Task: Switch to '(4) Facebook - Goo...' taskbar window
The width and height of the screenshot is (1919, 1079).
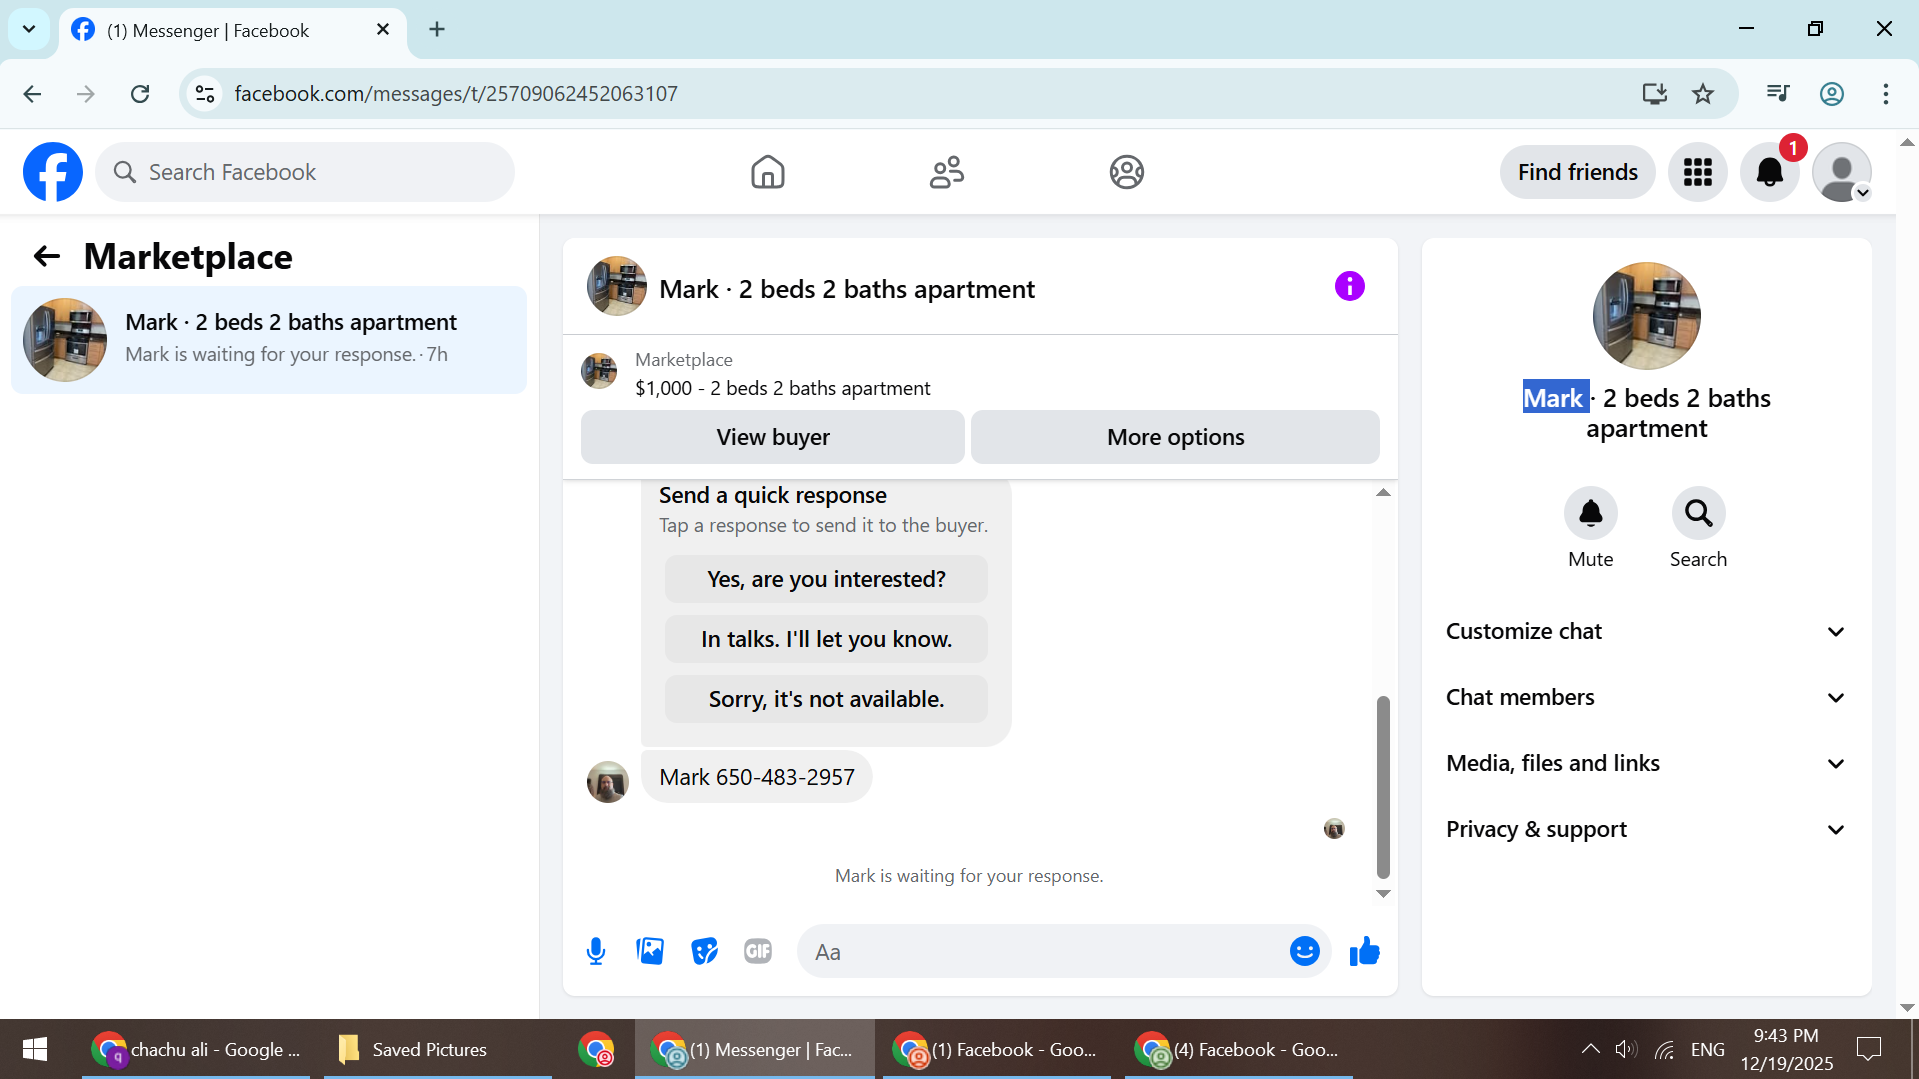Action: 1238,1049
